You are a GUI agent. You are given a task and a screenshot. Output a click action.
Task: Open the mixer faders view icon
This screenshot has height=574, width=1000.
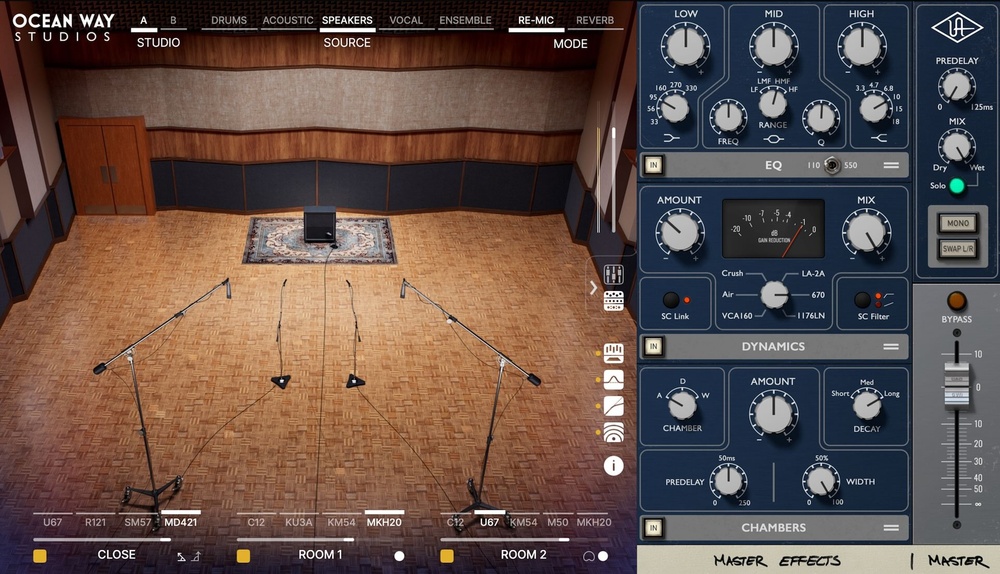(x=614, y=273)
